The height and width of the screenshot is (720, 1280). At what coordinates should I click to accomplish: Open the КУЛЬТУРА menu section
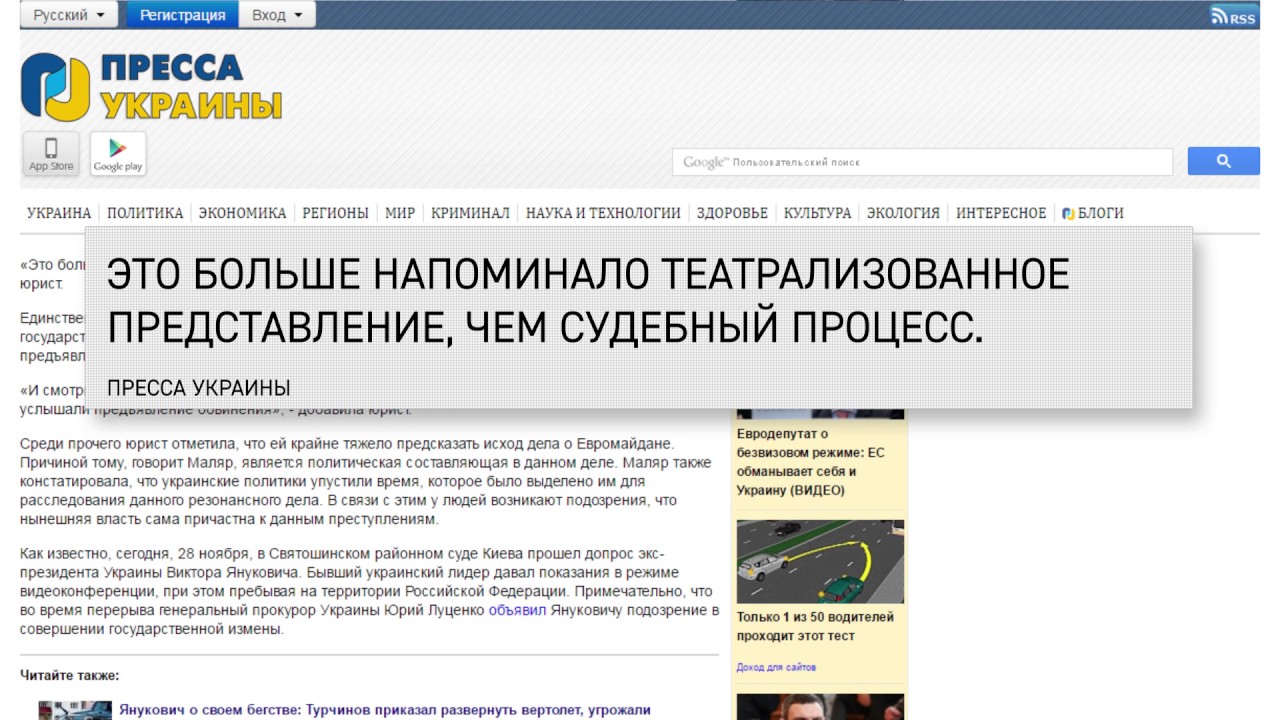[x=817, y=213]
